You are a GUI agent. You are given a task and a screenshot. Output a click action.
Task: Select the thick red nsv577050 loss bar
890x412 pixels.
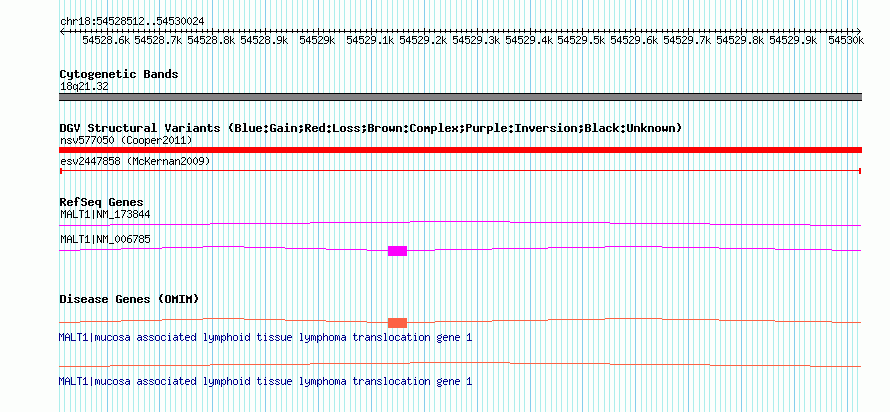[x=460, y=150]
